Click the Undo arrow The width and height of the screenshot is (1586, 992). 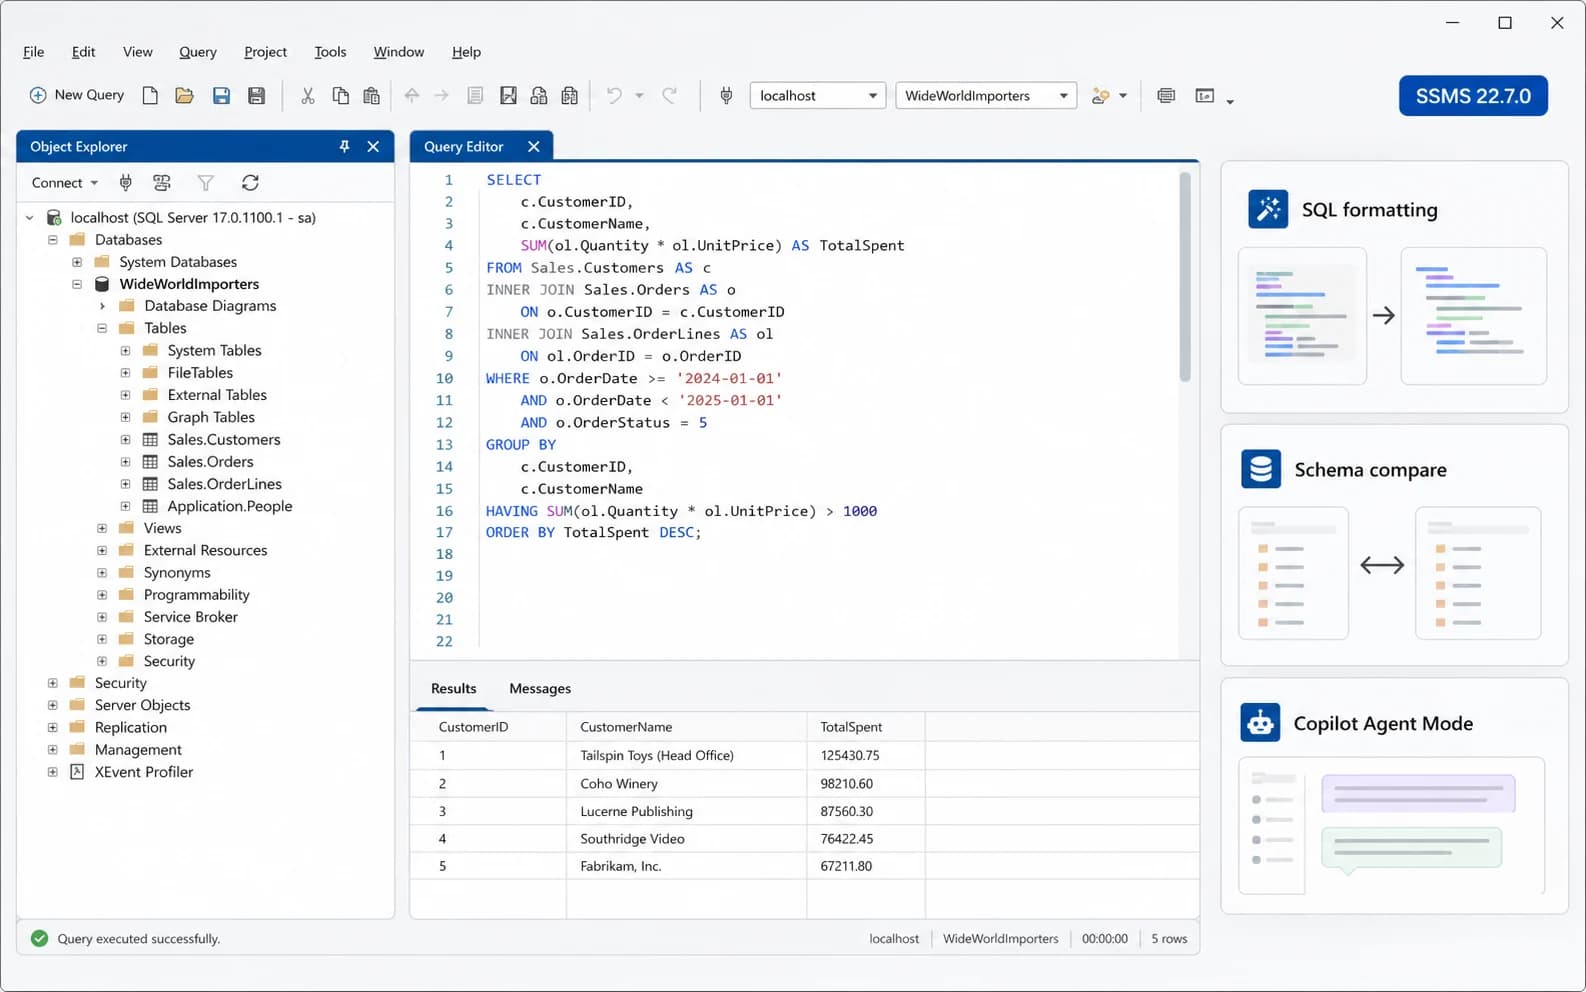pos(614,95)
